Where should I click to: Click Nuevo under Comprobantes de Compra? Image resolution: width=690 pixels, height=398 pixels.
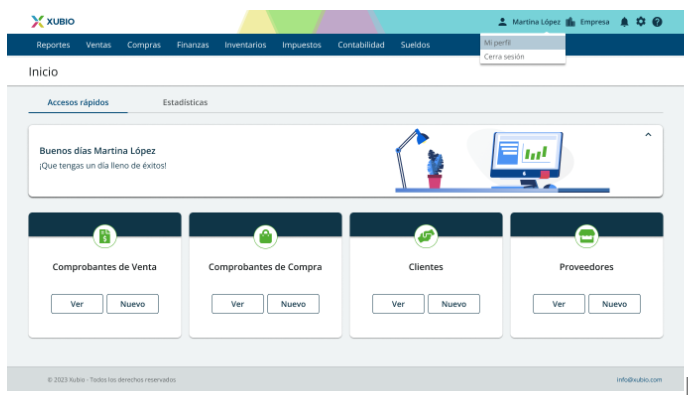click(293, 304)
